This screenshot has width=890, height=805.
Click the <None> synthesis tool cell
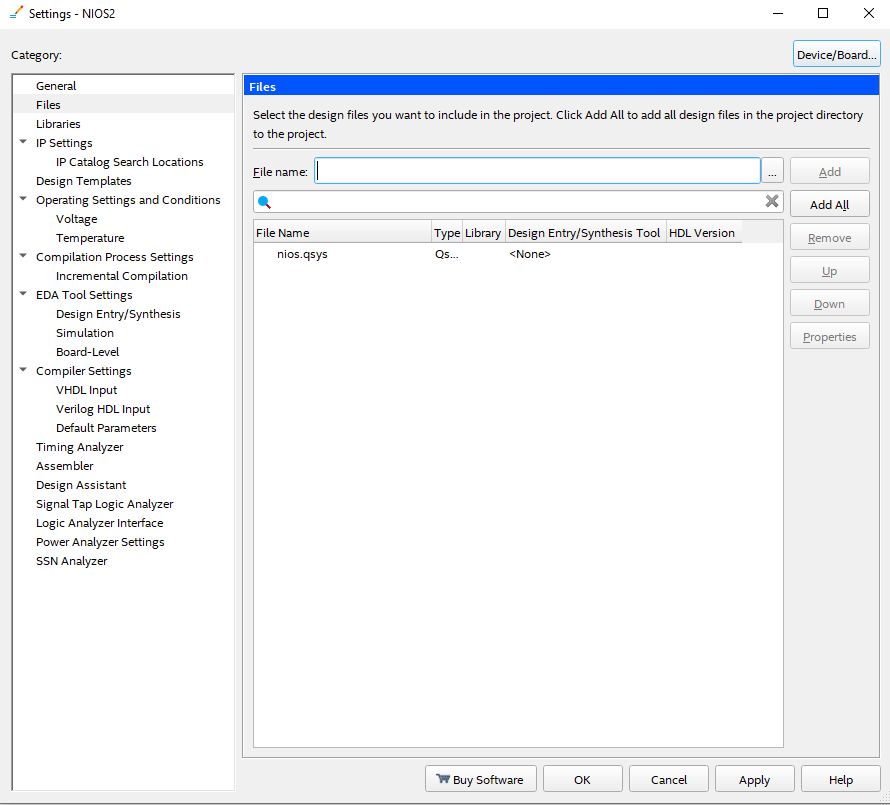click(530, 254)
